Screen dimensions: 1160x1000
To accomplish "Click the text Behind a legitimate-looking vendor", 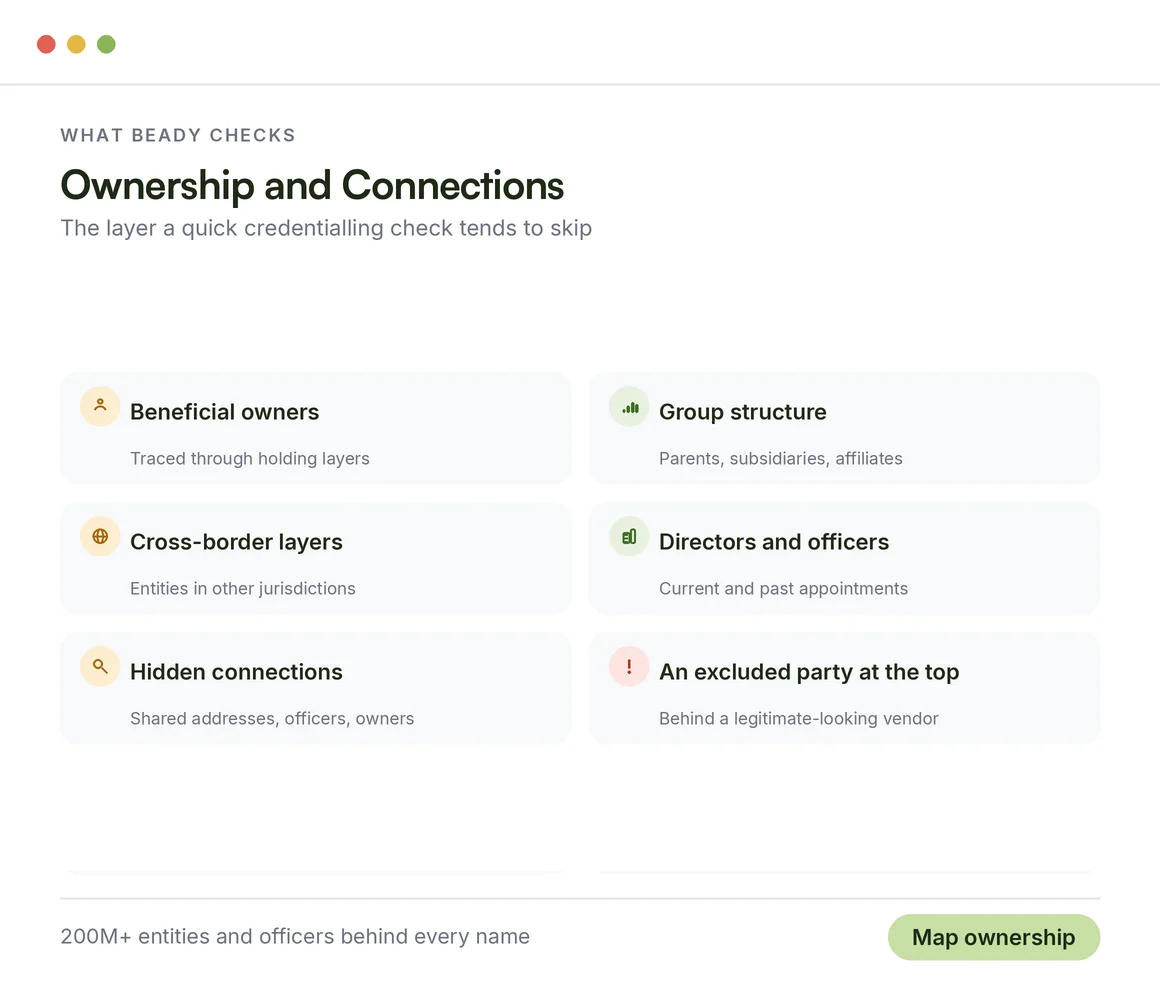I will (x=798, y=719).
